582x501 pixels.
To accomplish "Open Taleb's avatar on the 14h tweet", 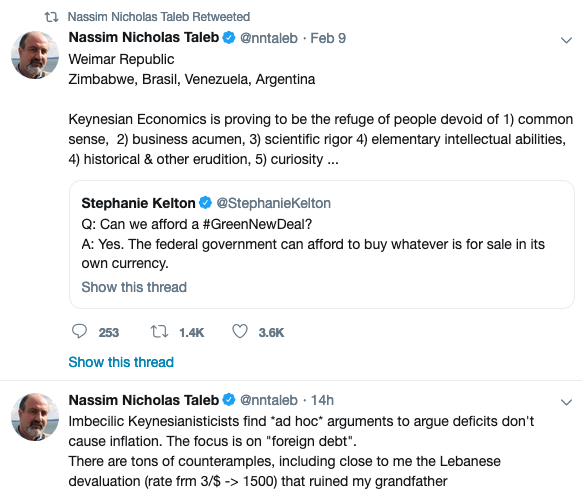I will click(x=35, y=417).
